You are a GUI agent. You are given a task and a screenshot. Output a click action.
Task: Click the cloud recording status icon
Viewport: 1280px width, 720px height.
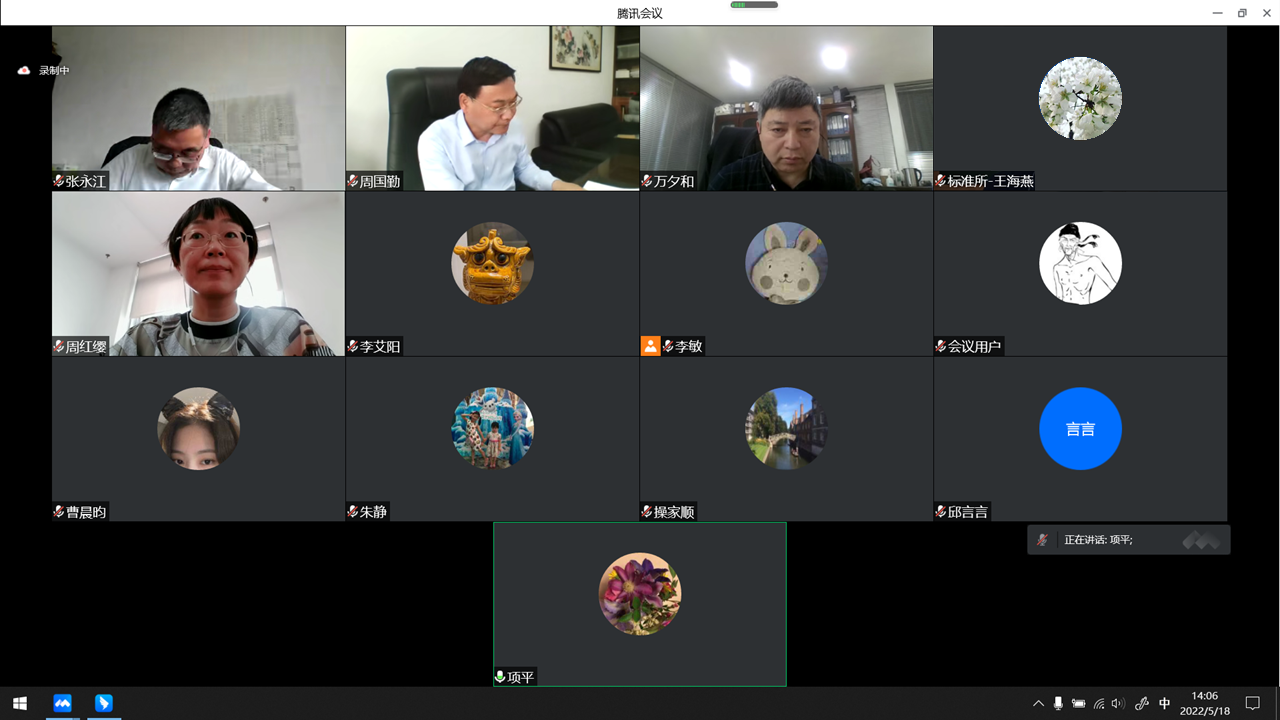[x=24, y=70]
